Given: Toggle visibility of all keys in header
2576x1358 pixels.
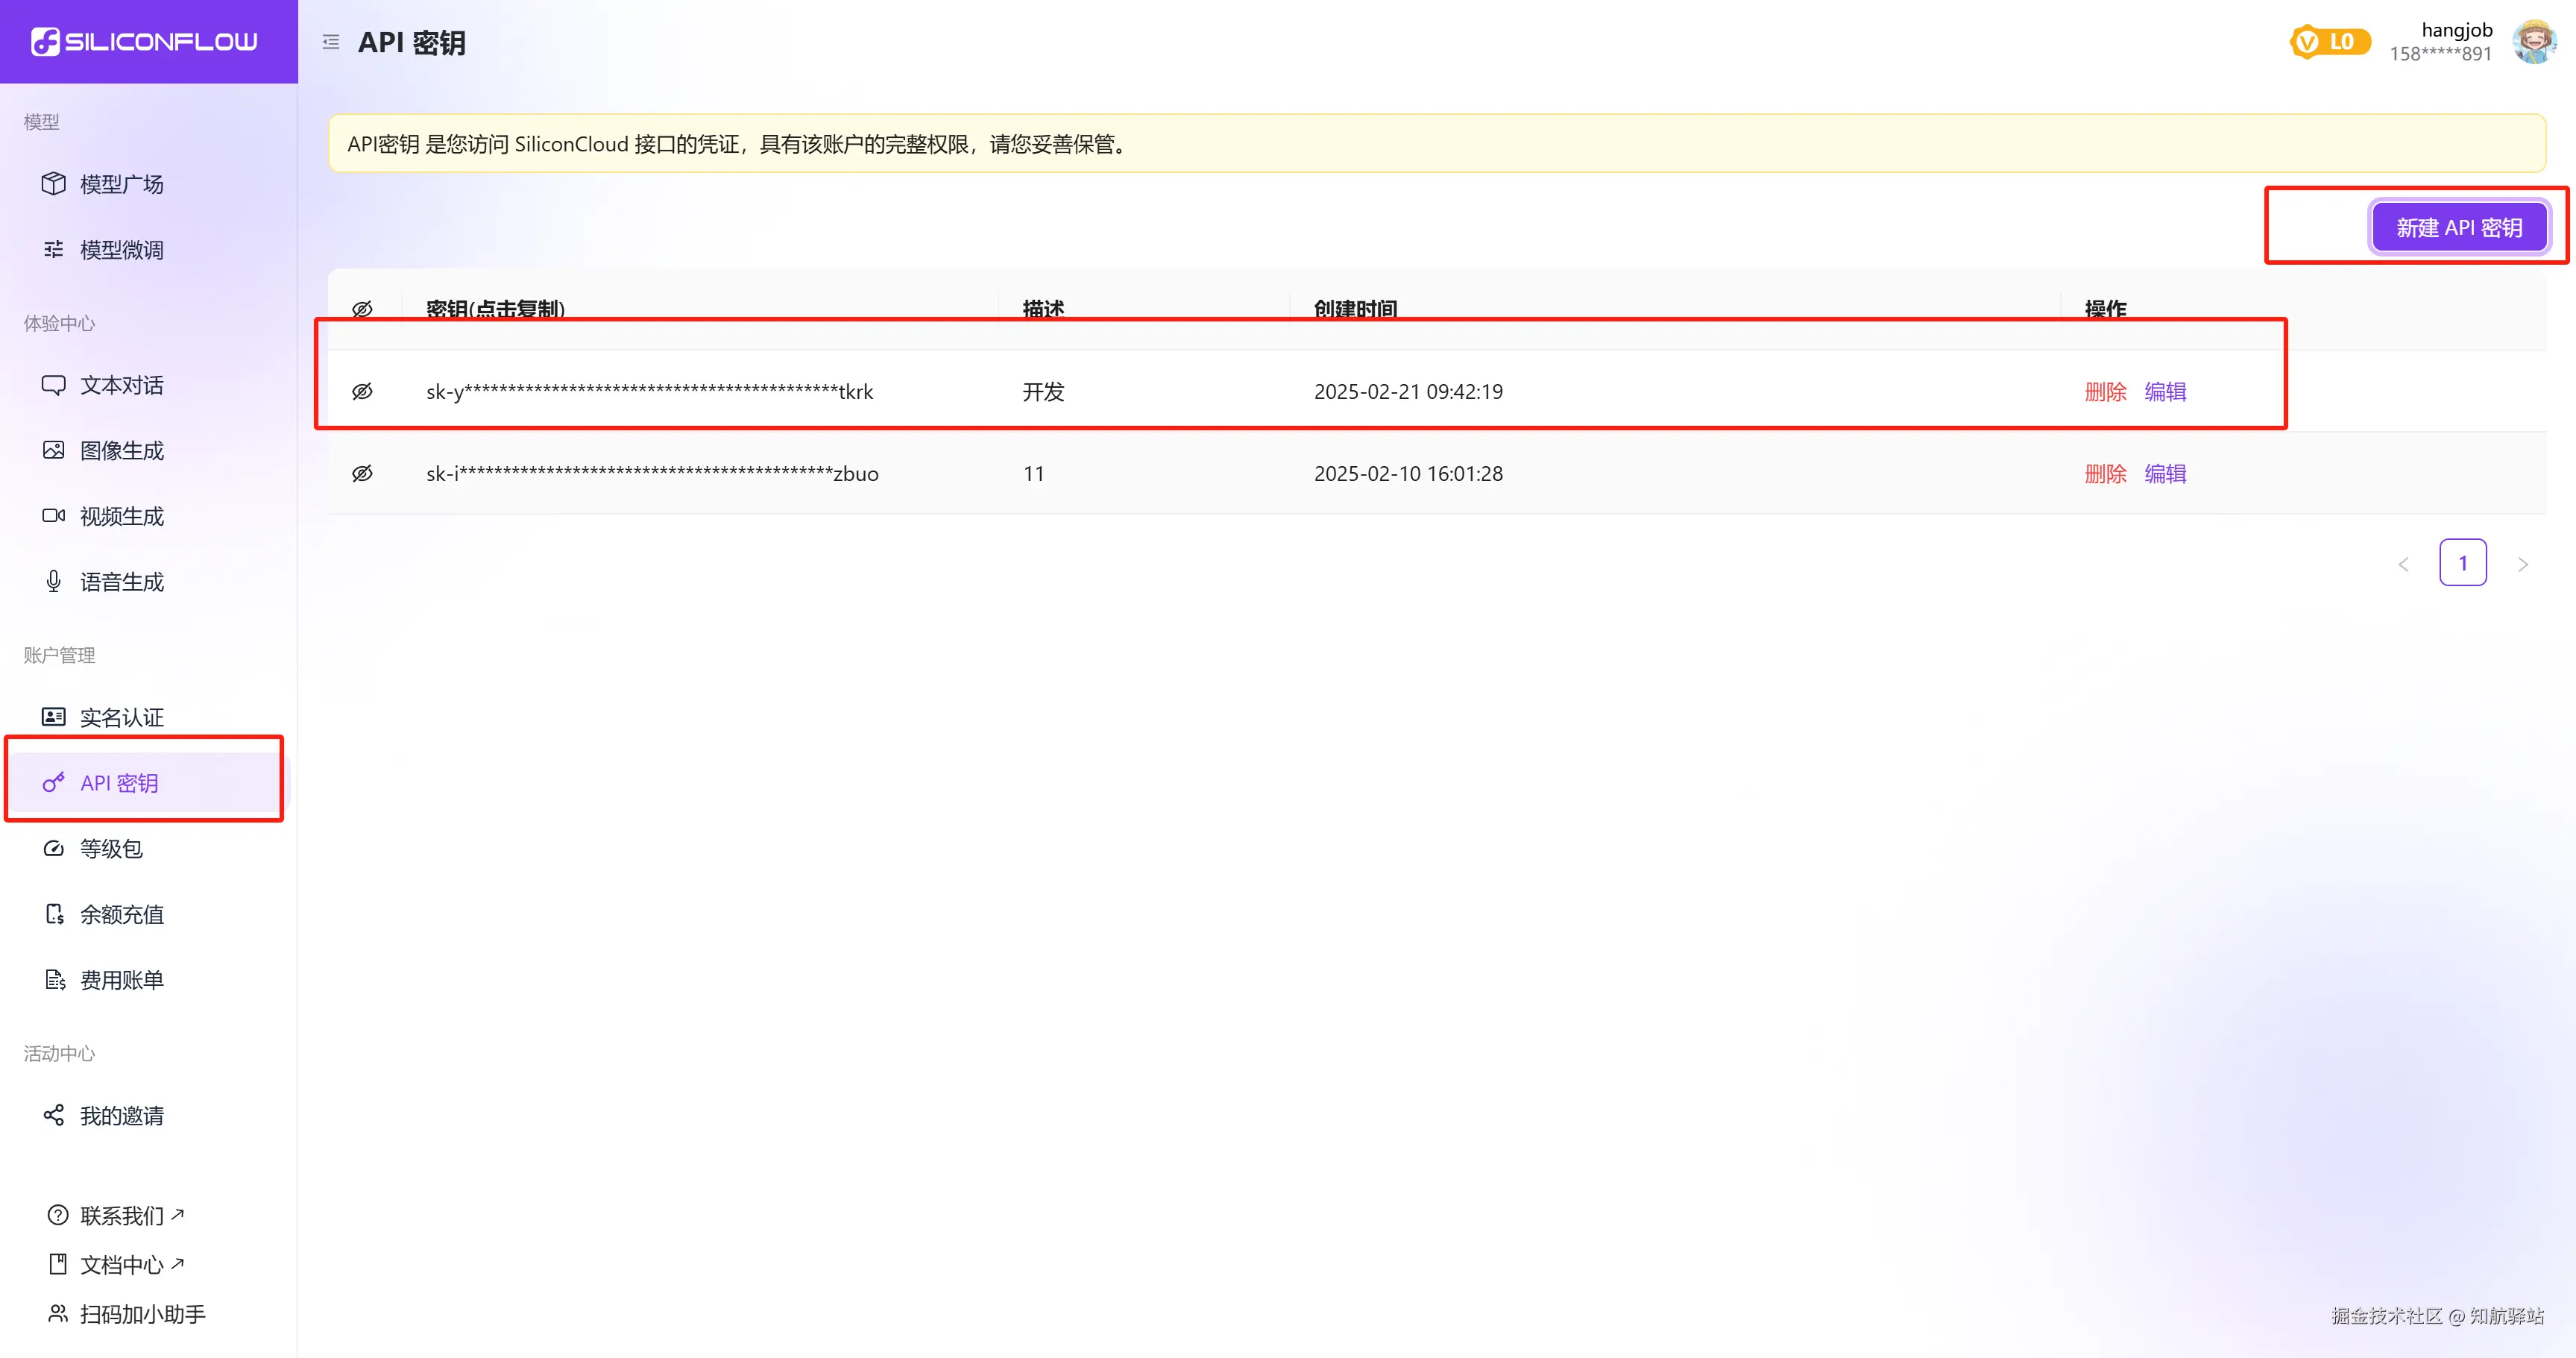Looking at the screenshot, I should (363, 309).
